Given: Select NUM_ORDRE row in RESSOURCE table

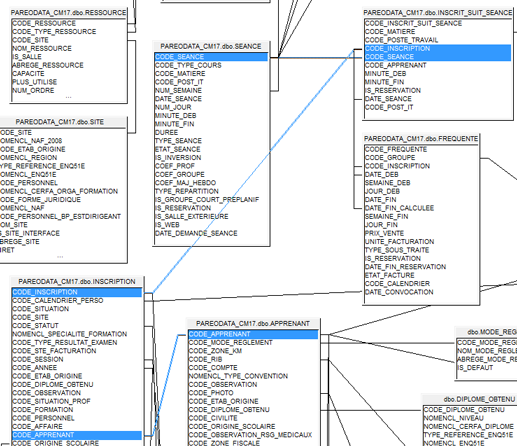Looking at the screenshot, I should (33, 91).
